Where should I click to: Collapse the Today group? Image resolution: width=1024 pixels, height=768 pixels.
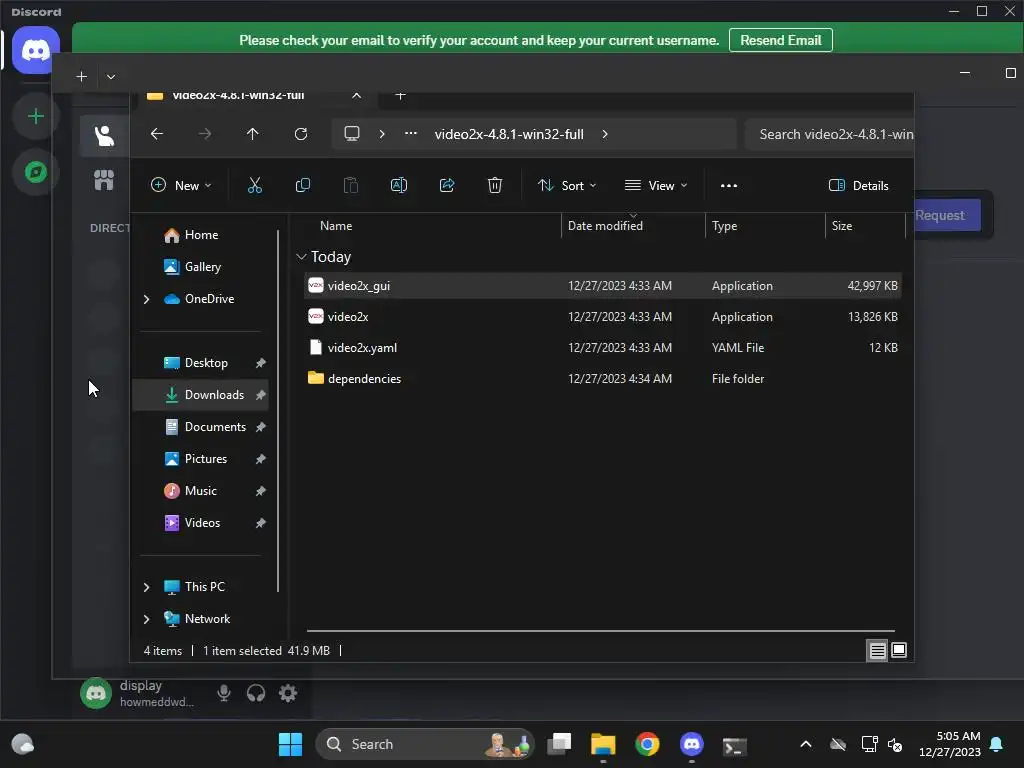click(301, 257)
